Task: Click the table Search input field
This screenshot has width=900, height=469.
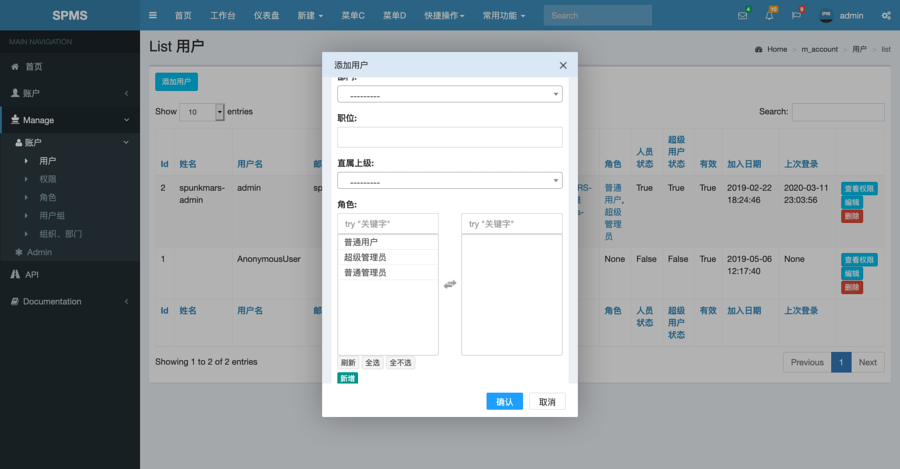Action: coord(838,112)
